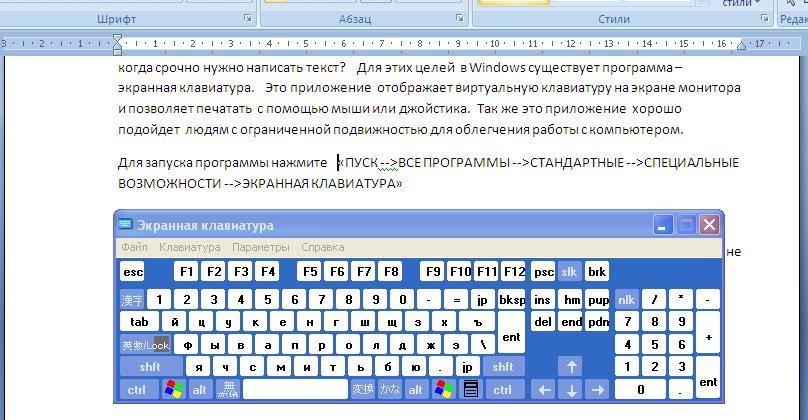808x420 pixels.
Task: Click the numpad plus key
Action: click(708, 333)
